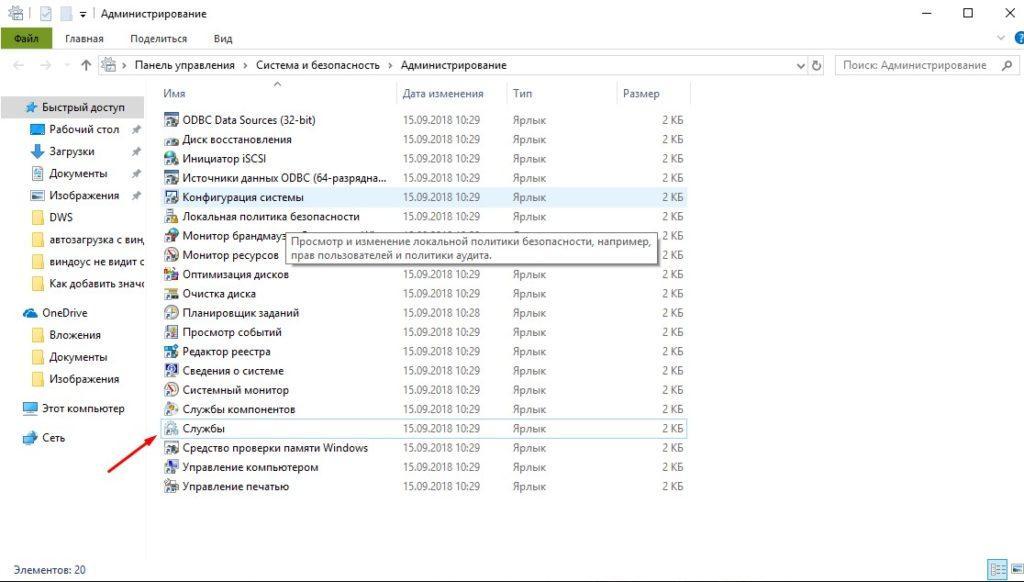Select the Диск восстановления shortcut icon
This screenshot has width=1024, height=582.
click(171, 140)
